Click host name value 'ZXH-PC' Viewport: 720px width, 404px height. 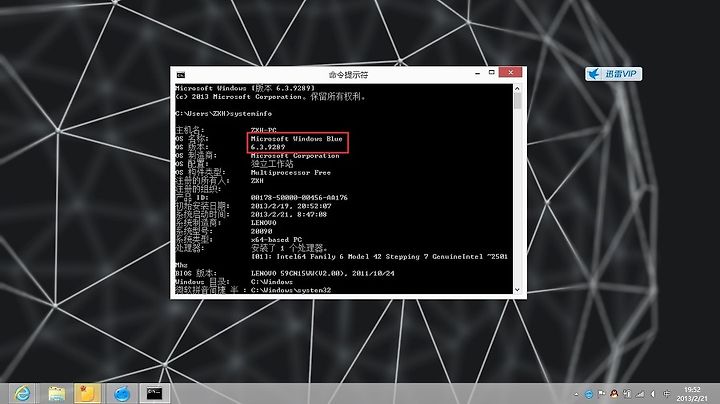pos(263,130)
